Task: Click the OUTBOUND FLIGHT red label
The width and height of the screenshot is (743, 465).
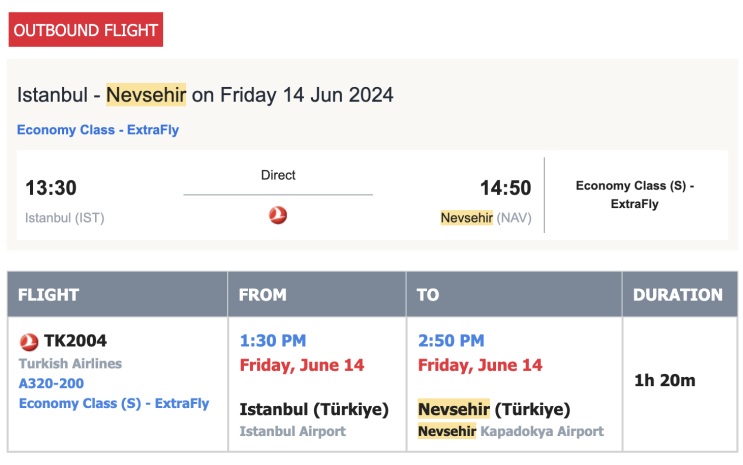Action: 86,30
